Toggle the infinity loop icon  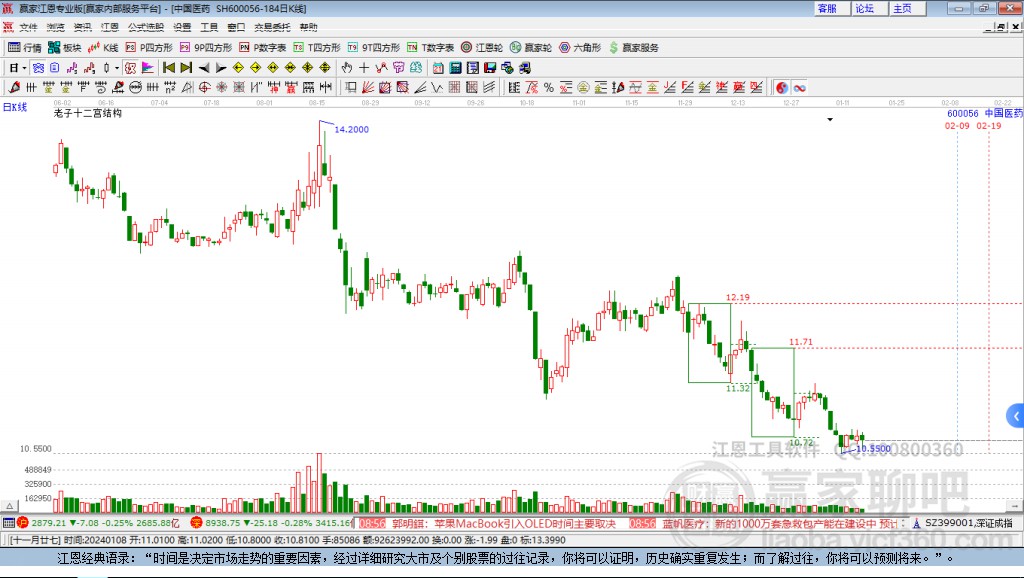point(799,88)
